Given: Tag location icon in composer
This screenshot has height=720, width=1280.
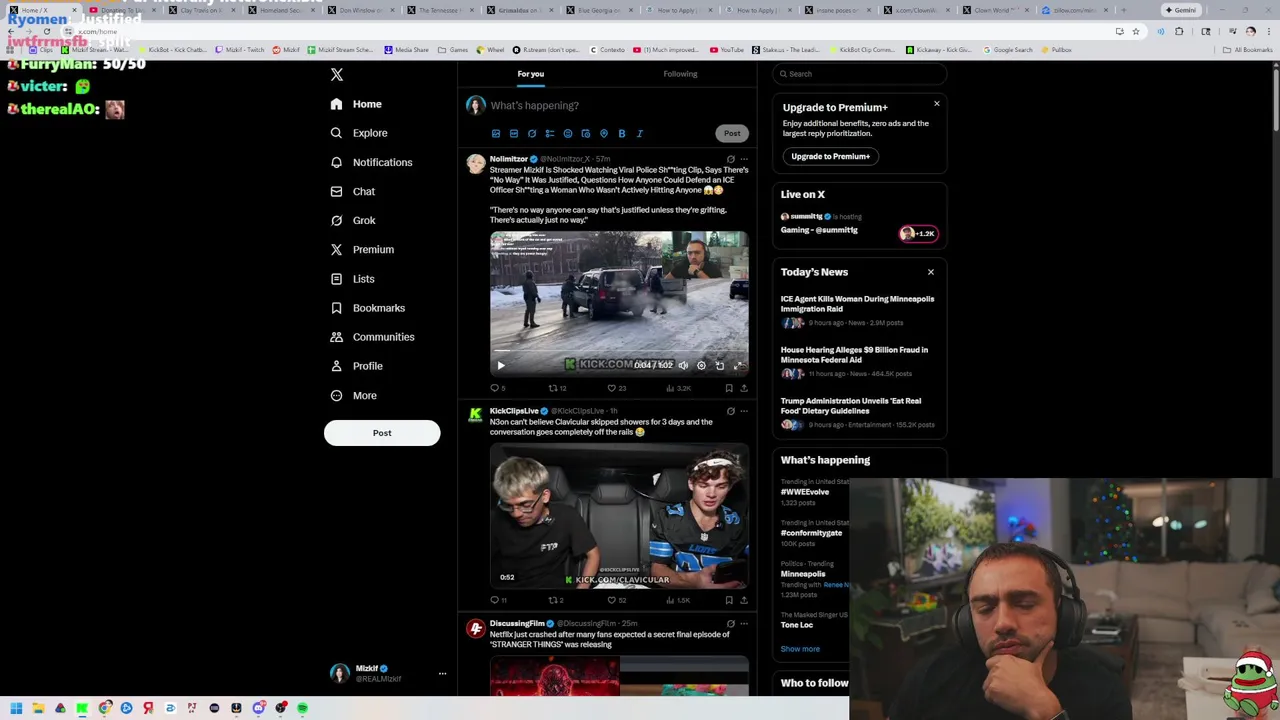Looking at the screenshot, I should [x=604, y=134].
